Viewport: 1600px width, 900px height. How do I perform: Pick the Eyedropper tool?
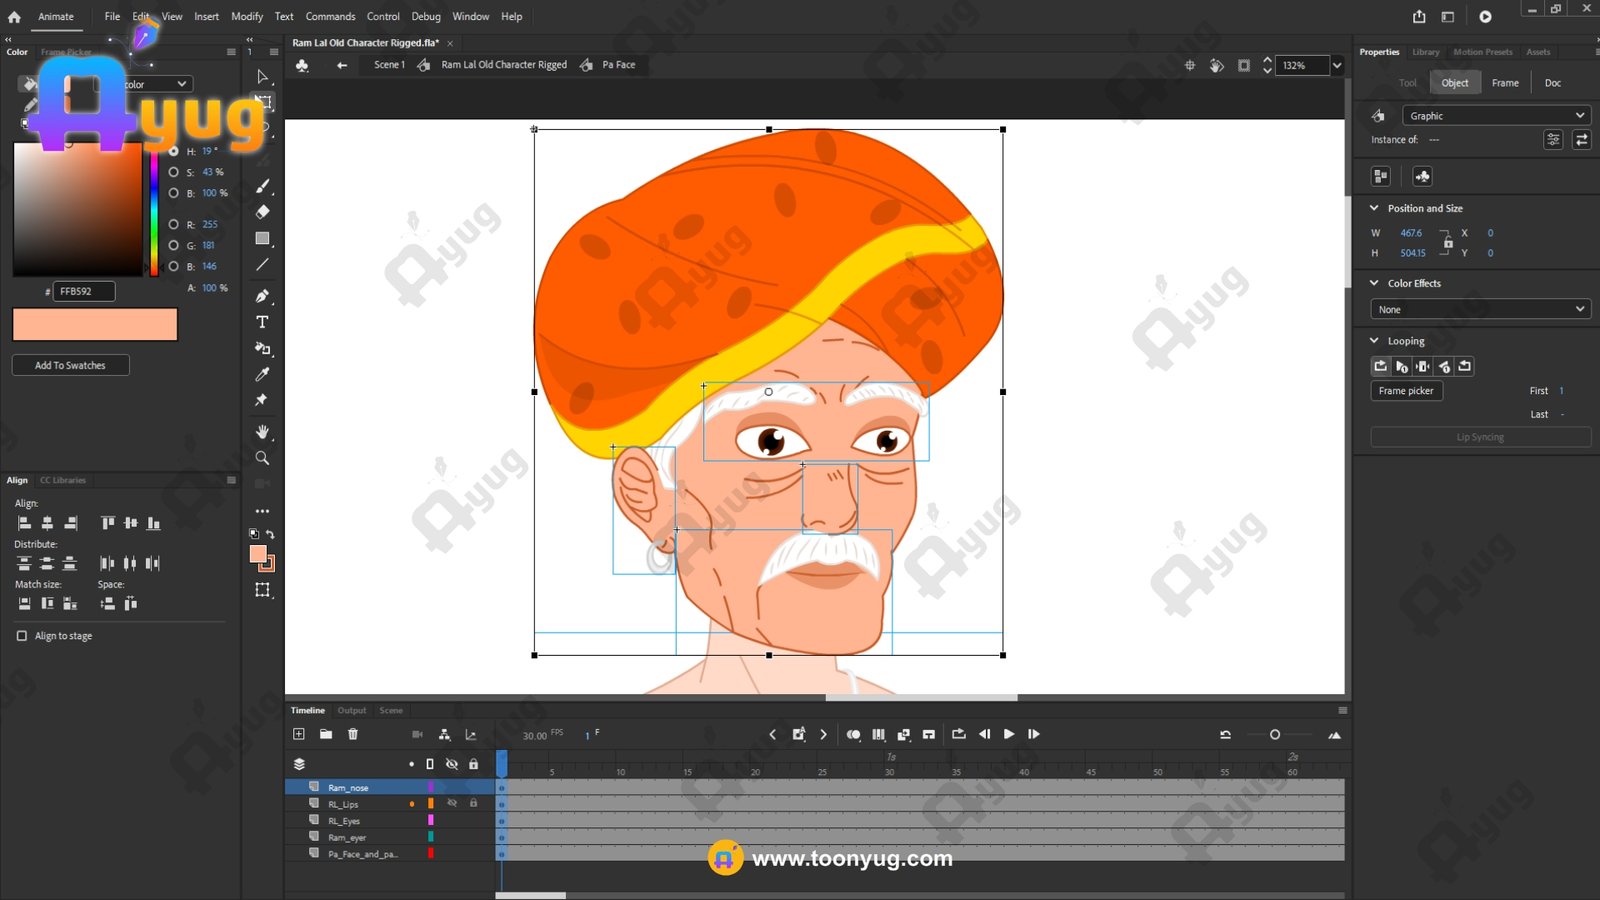pos(262,374)
